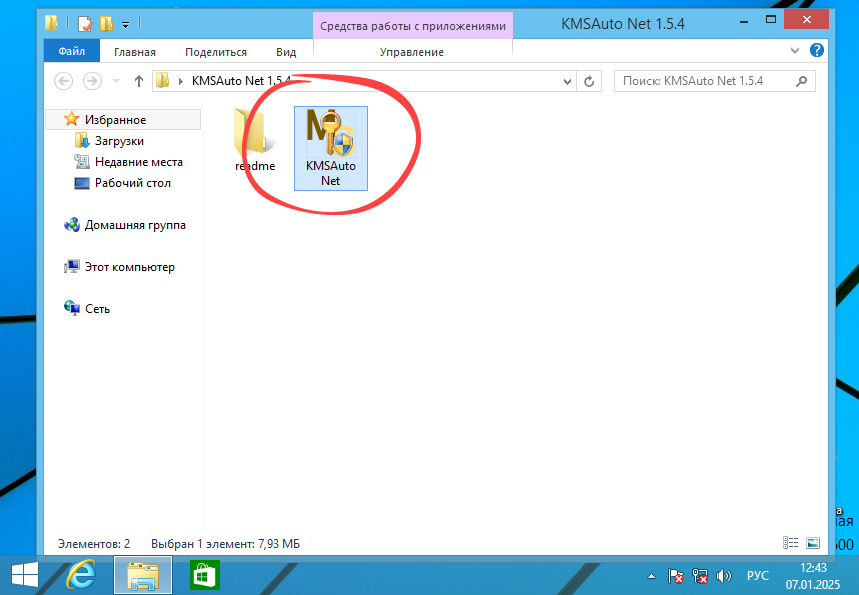Open Internet Explorer from the taskbar

pyautogui.click(x=80, y=576)
